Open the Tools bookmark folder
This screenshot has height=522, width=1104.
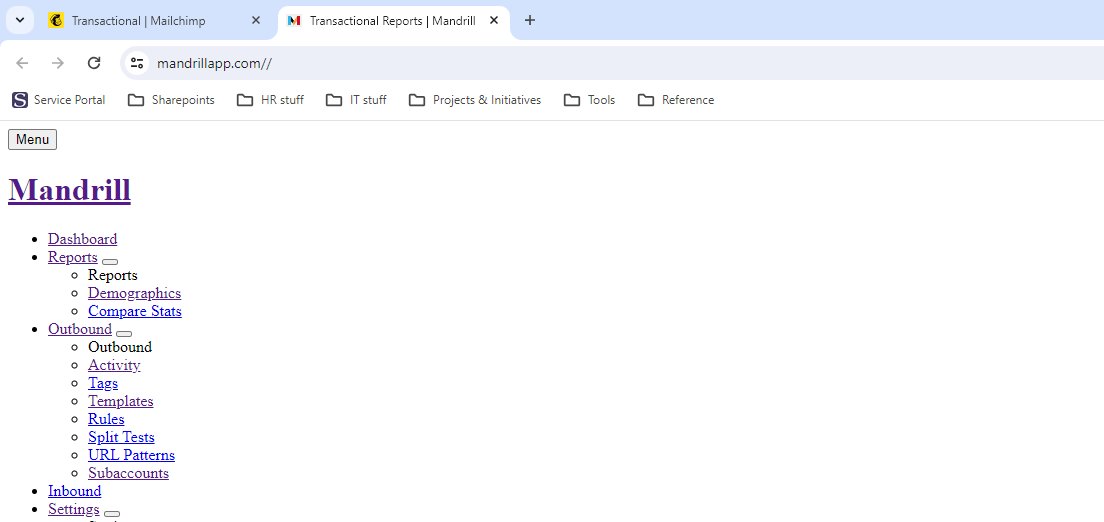[590, 100]
